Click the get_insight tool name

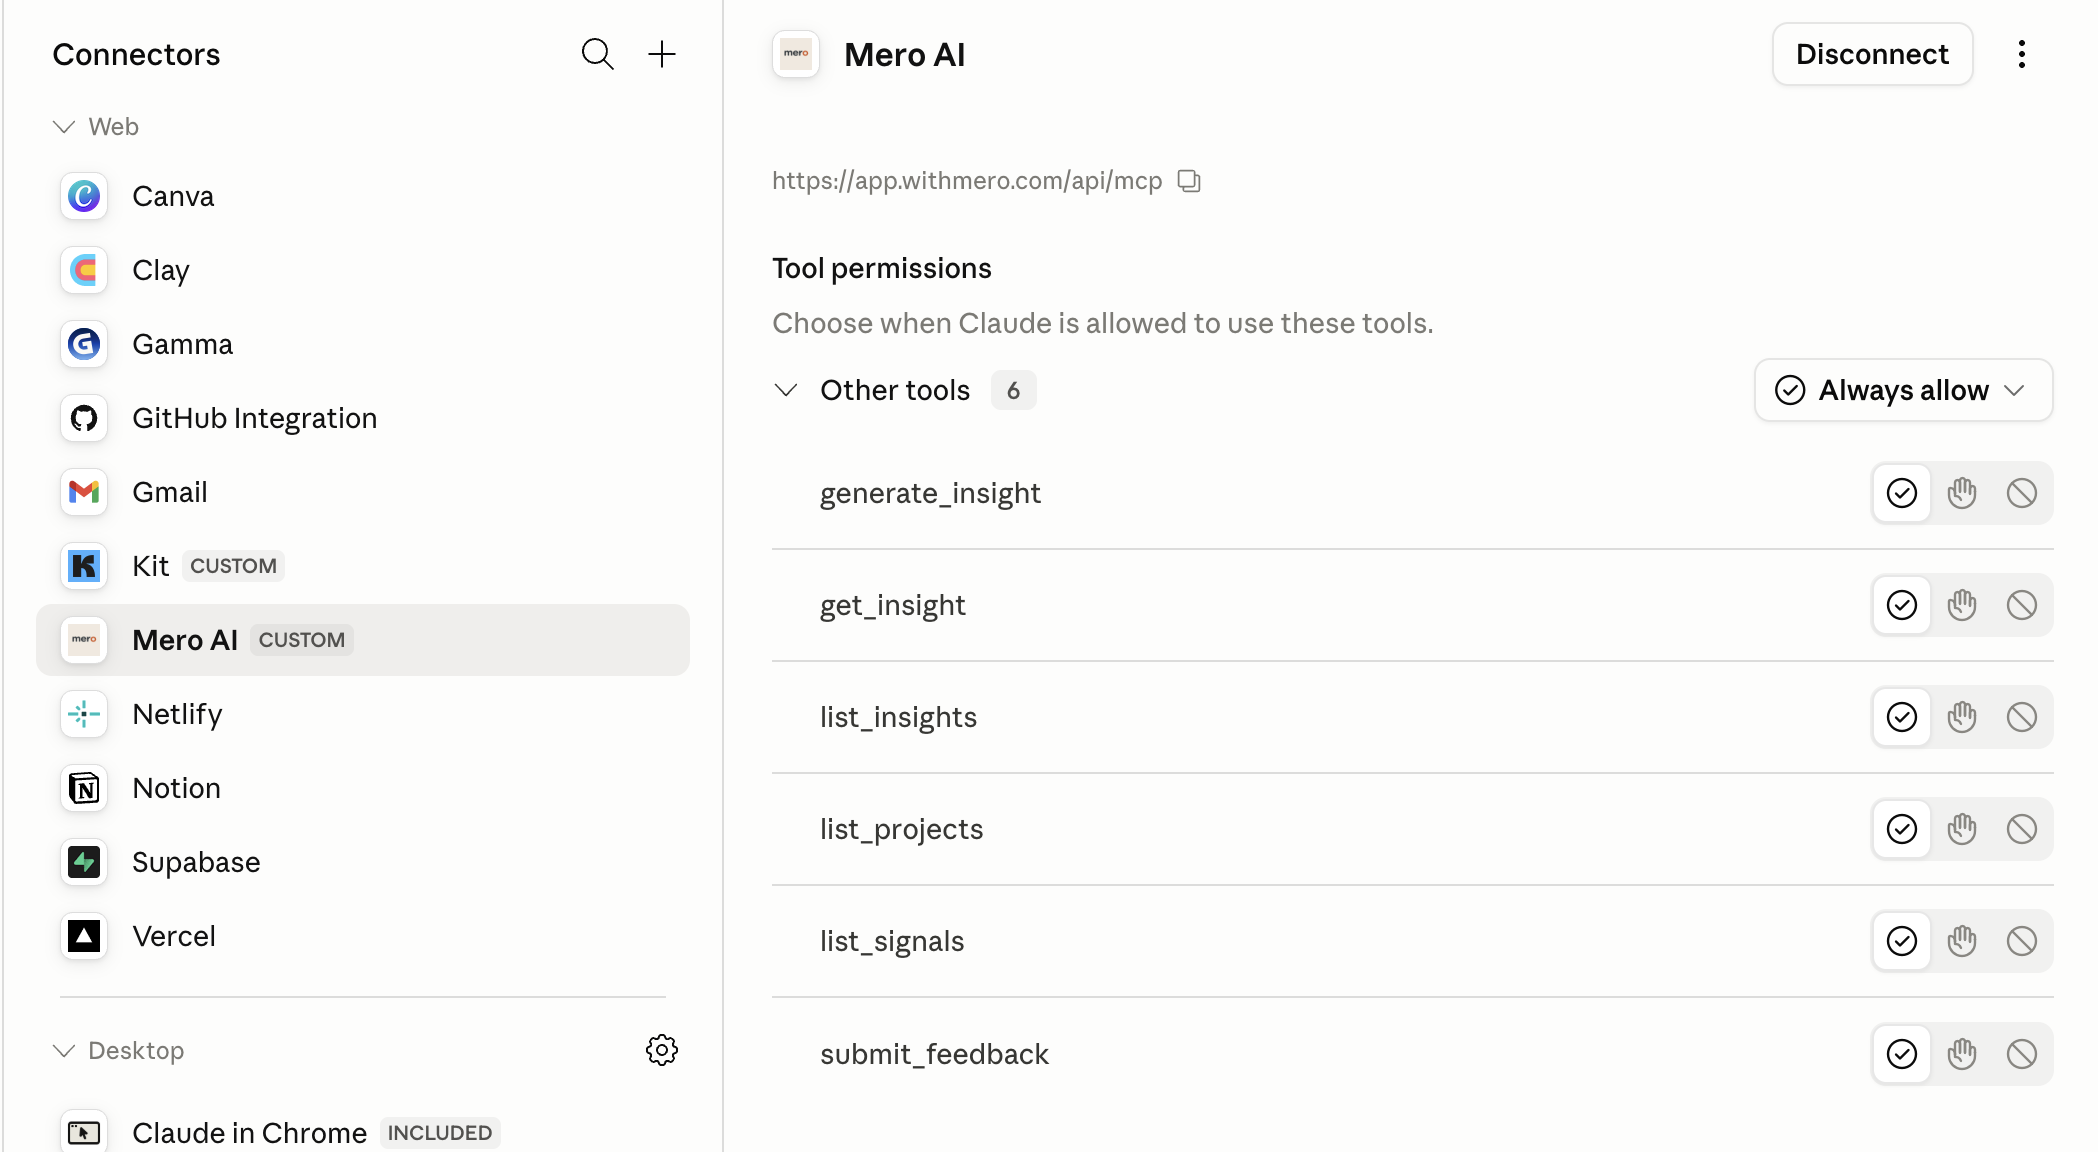892,605
